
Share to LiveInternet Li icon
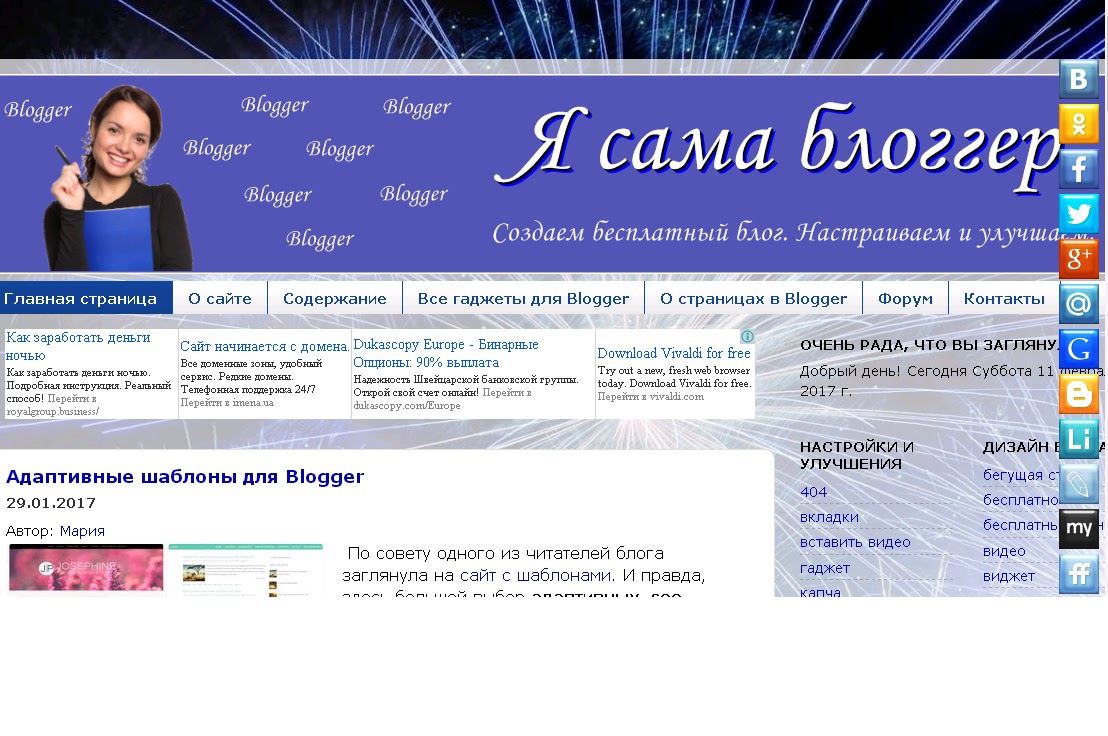[x=1078, y=439]
